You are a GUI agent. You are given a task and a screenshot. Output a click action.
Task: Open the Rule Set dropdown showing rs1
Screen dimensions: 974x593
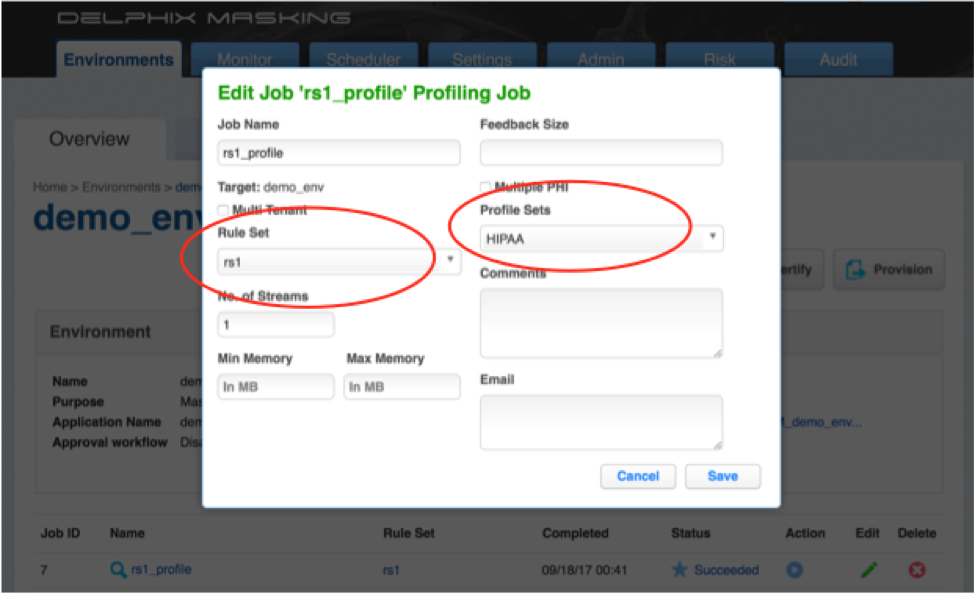(x=339, y=261)
